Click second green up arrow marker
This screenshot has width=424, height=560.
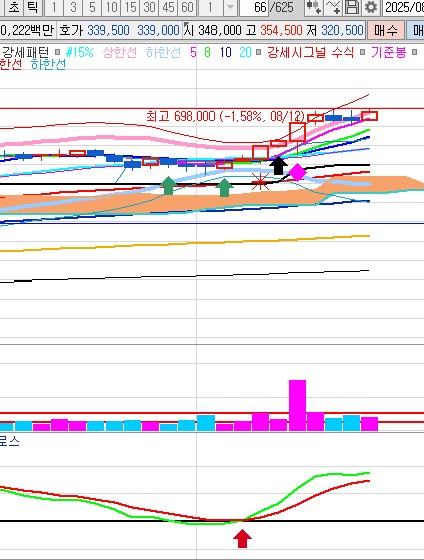(224, 188)
